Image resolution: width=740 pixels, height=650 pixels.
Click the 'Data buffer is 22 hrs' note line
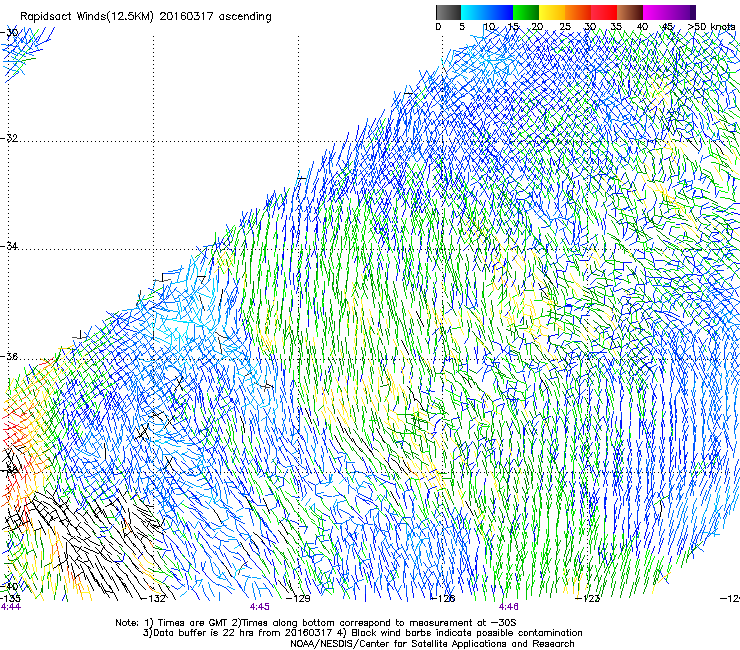(362, 633)
